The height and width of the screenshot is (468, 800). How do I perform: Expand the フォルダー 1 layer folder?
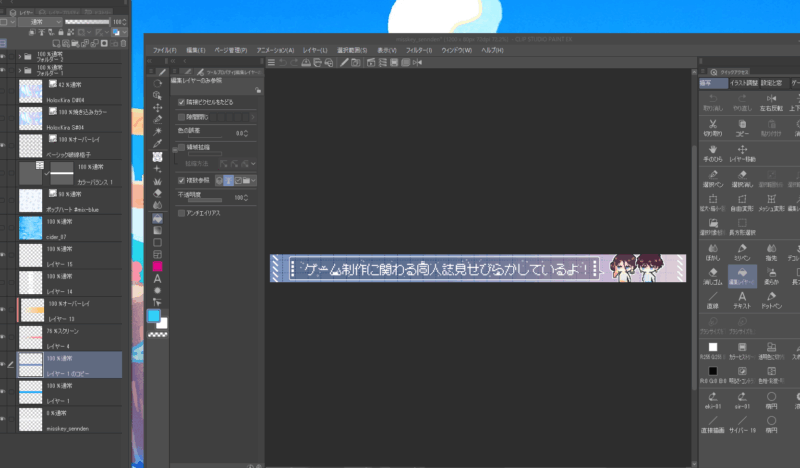20,70
